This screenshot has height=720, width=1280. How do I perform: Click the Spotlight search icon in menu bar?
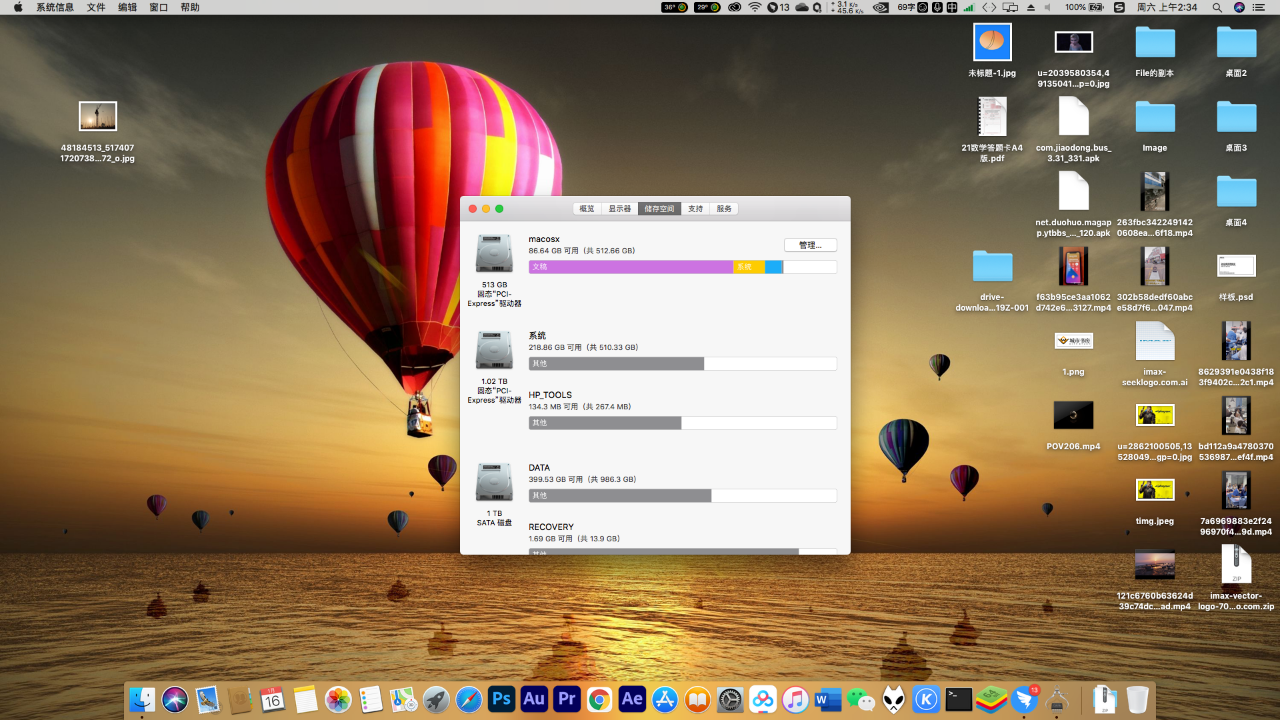pos(1217,7)
